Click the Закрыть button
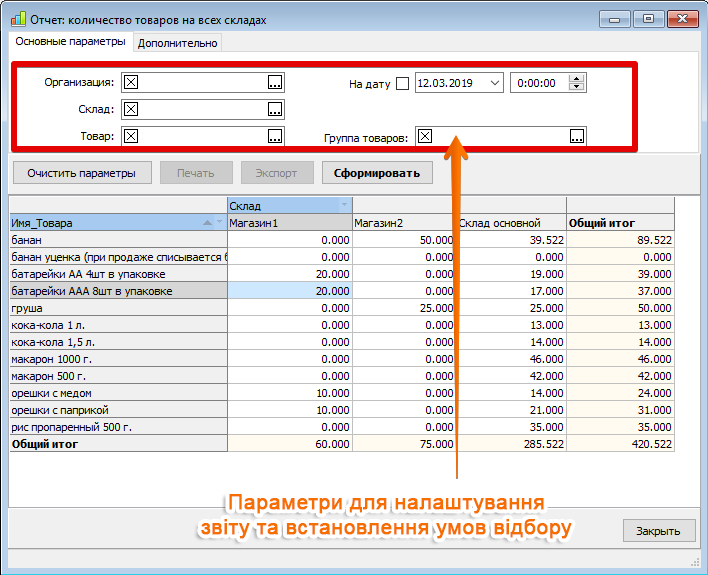The height and width of the screenshot is (575, 708). pos(658,531)
